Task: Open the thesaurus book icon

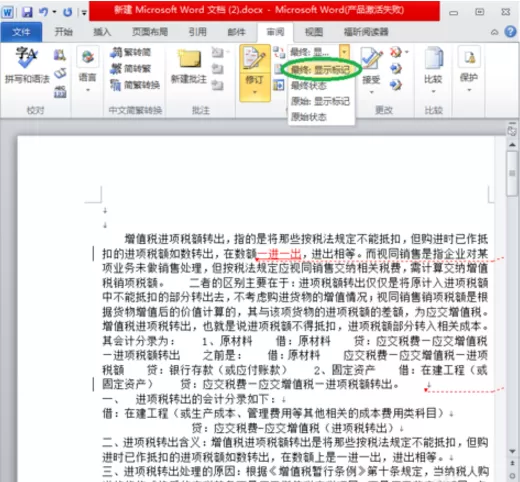Action: (x=60, y=73)
